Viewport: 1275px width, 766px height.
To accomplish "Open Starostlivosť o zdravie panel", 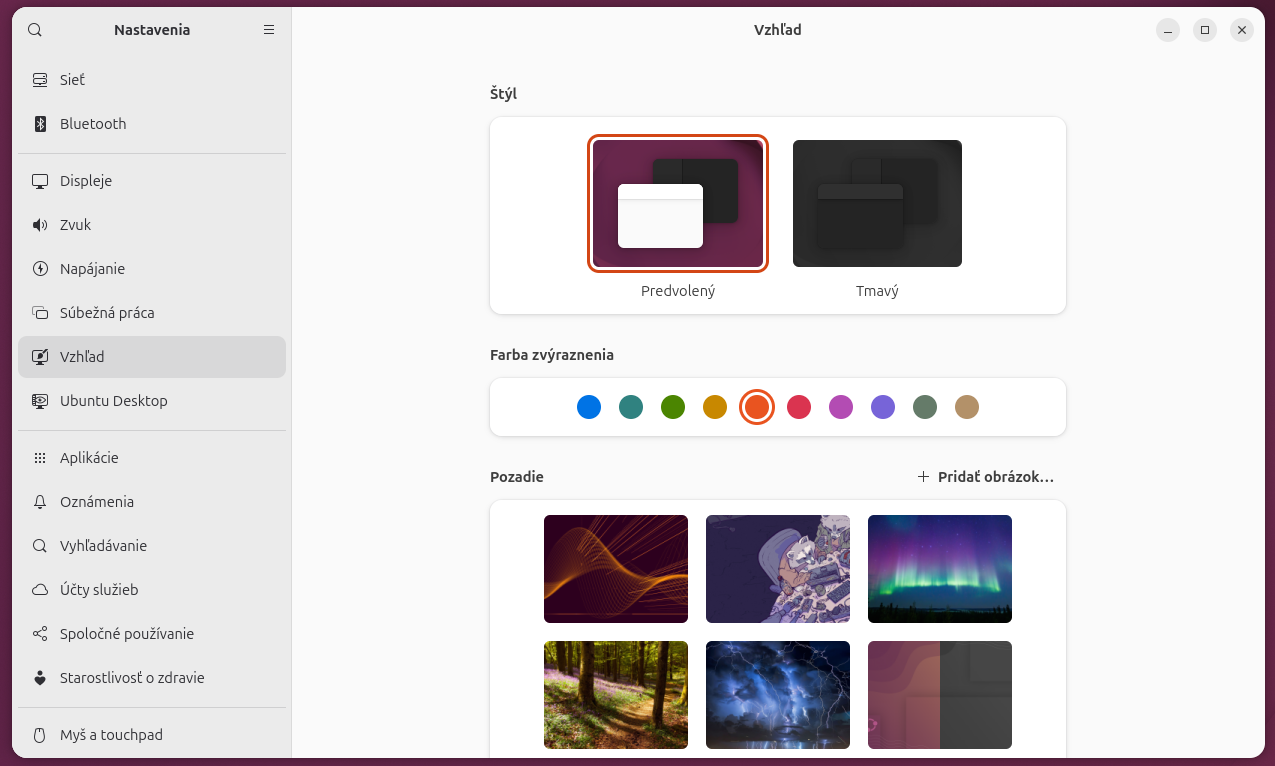I will pos(152,678).
